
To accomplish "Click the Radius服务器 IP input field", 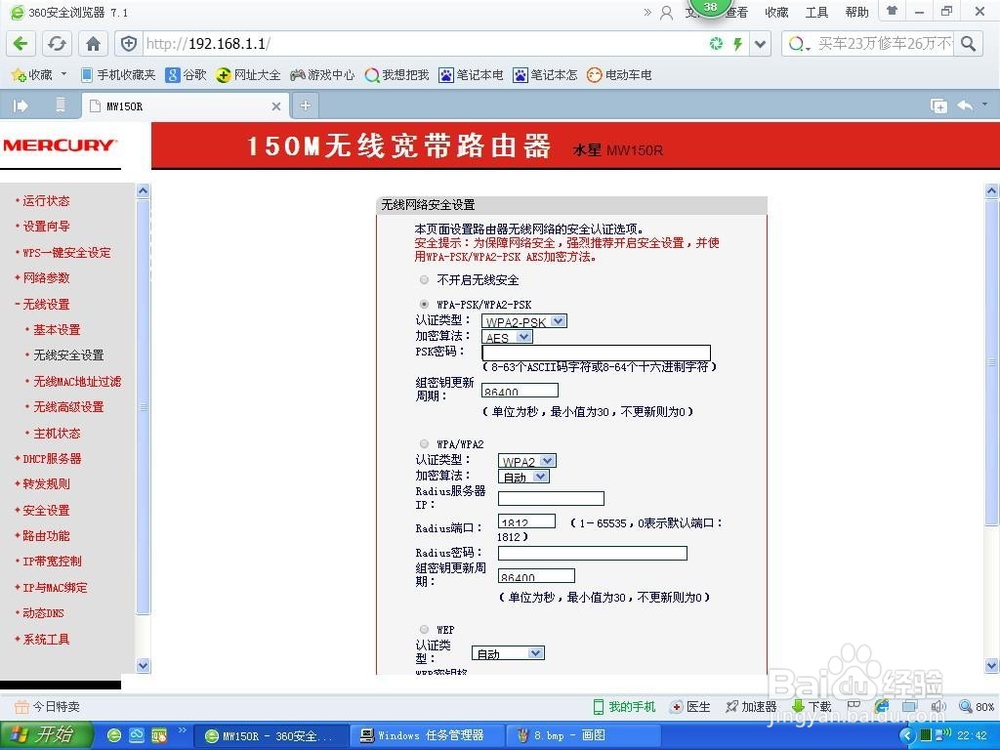I will (x=551, y=499).
